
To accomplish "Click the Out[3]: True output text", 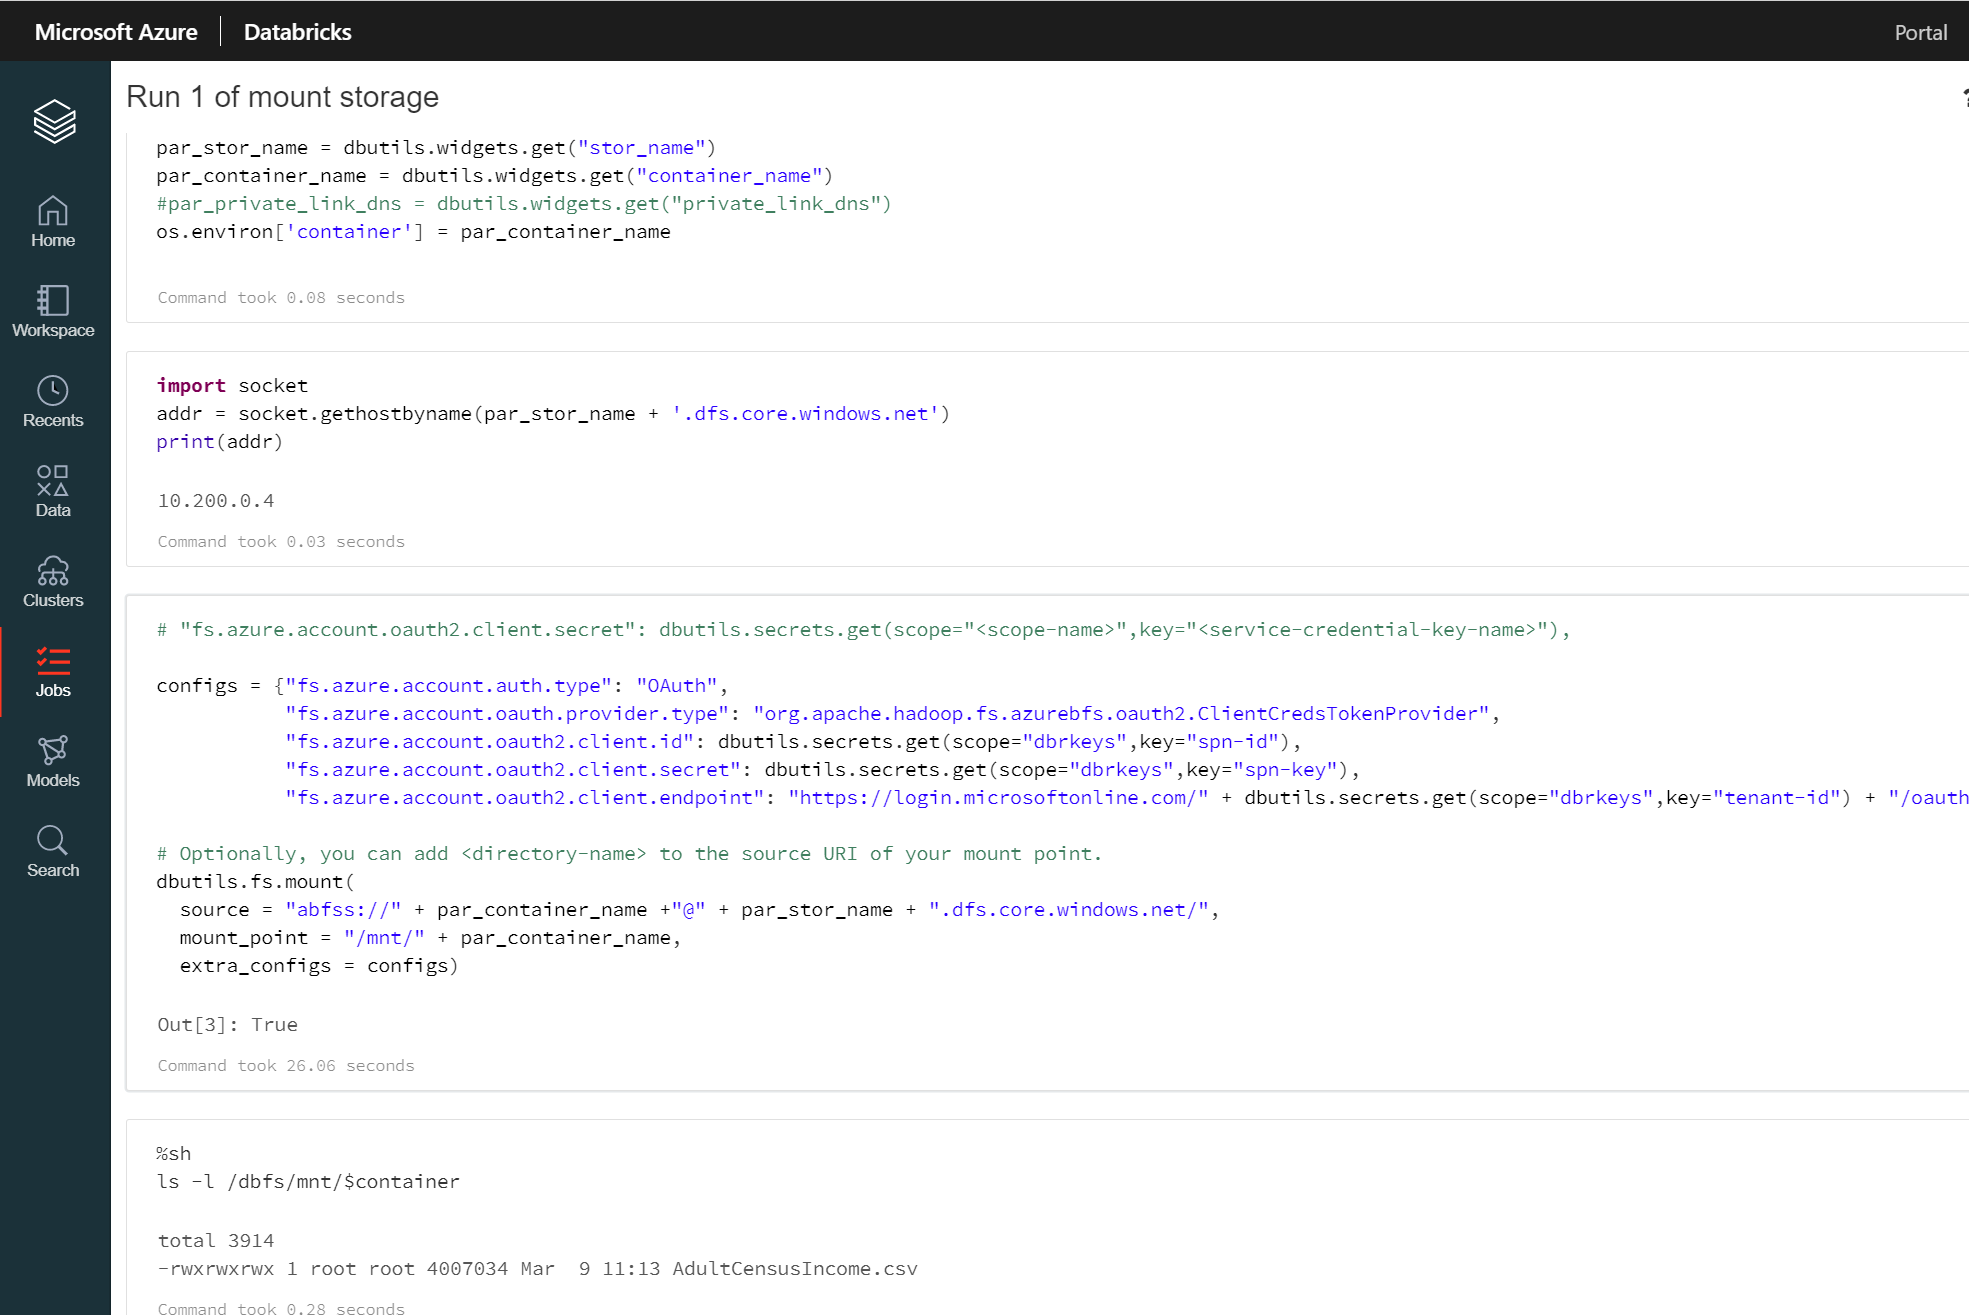I will (225, 1024).
